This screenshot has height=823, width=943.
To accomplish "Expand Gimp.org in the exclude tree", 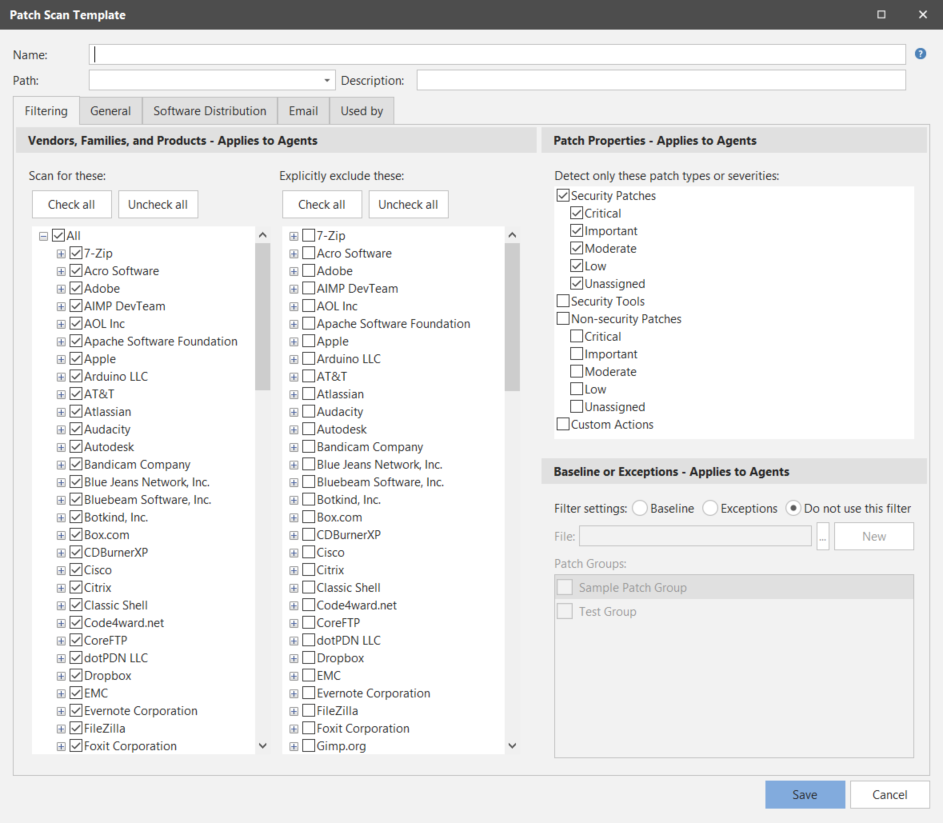I will point(293,747).
